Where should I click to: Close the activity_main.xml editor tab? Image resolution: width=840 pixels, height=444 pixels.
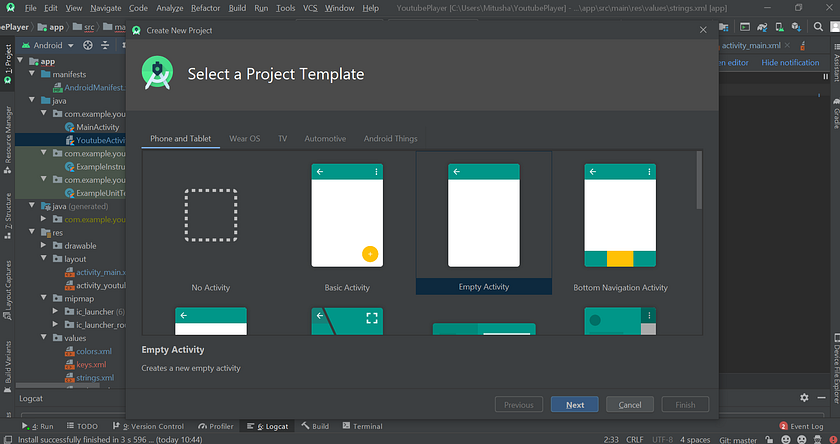coord(787,46)
